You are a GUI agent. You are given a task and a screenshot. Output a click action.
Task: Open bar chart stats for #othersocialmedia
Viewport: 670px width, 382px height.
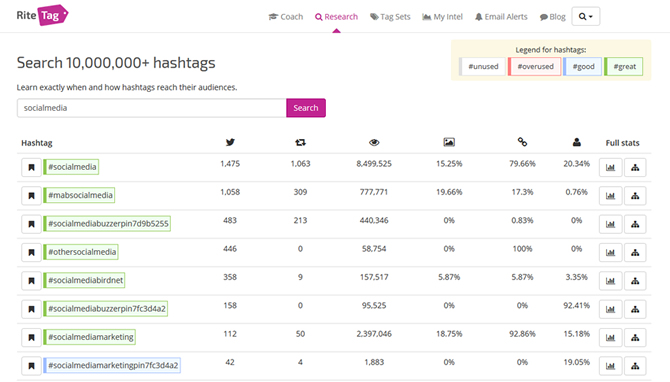click(611, 253)
